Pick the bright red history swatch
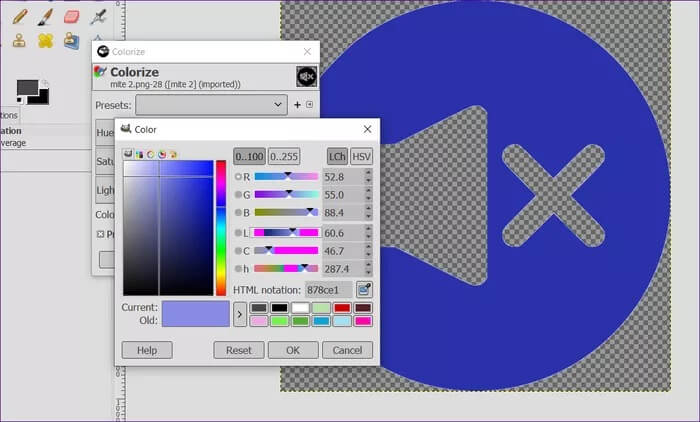The width and height of the screenshot is (700, 422). click(342, 308)
